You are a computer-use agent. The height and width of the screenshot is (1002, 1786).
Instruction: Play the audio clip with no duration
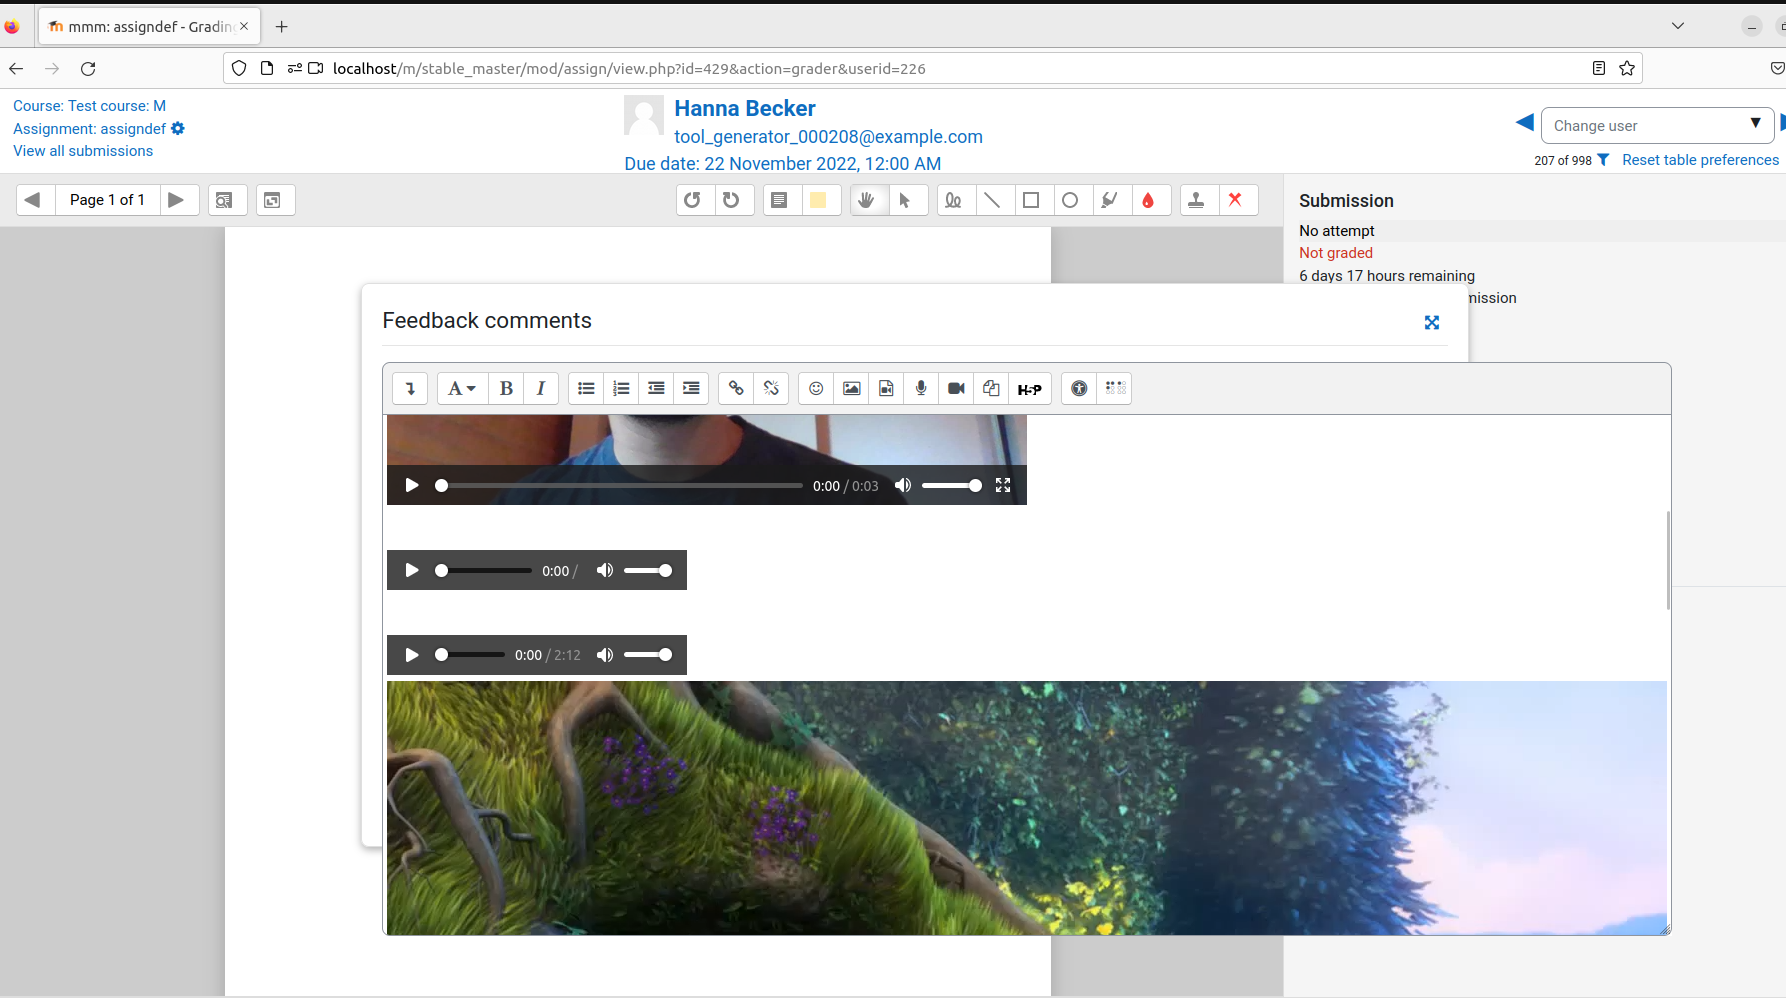point(412,570)
